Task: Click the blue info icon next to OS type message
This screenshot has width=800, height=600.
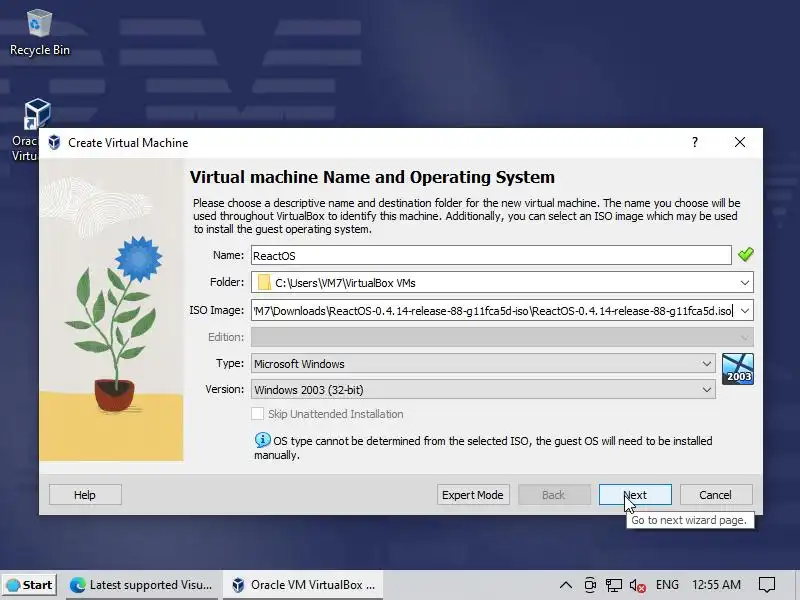Action: (262, 440)
